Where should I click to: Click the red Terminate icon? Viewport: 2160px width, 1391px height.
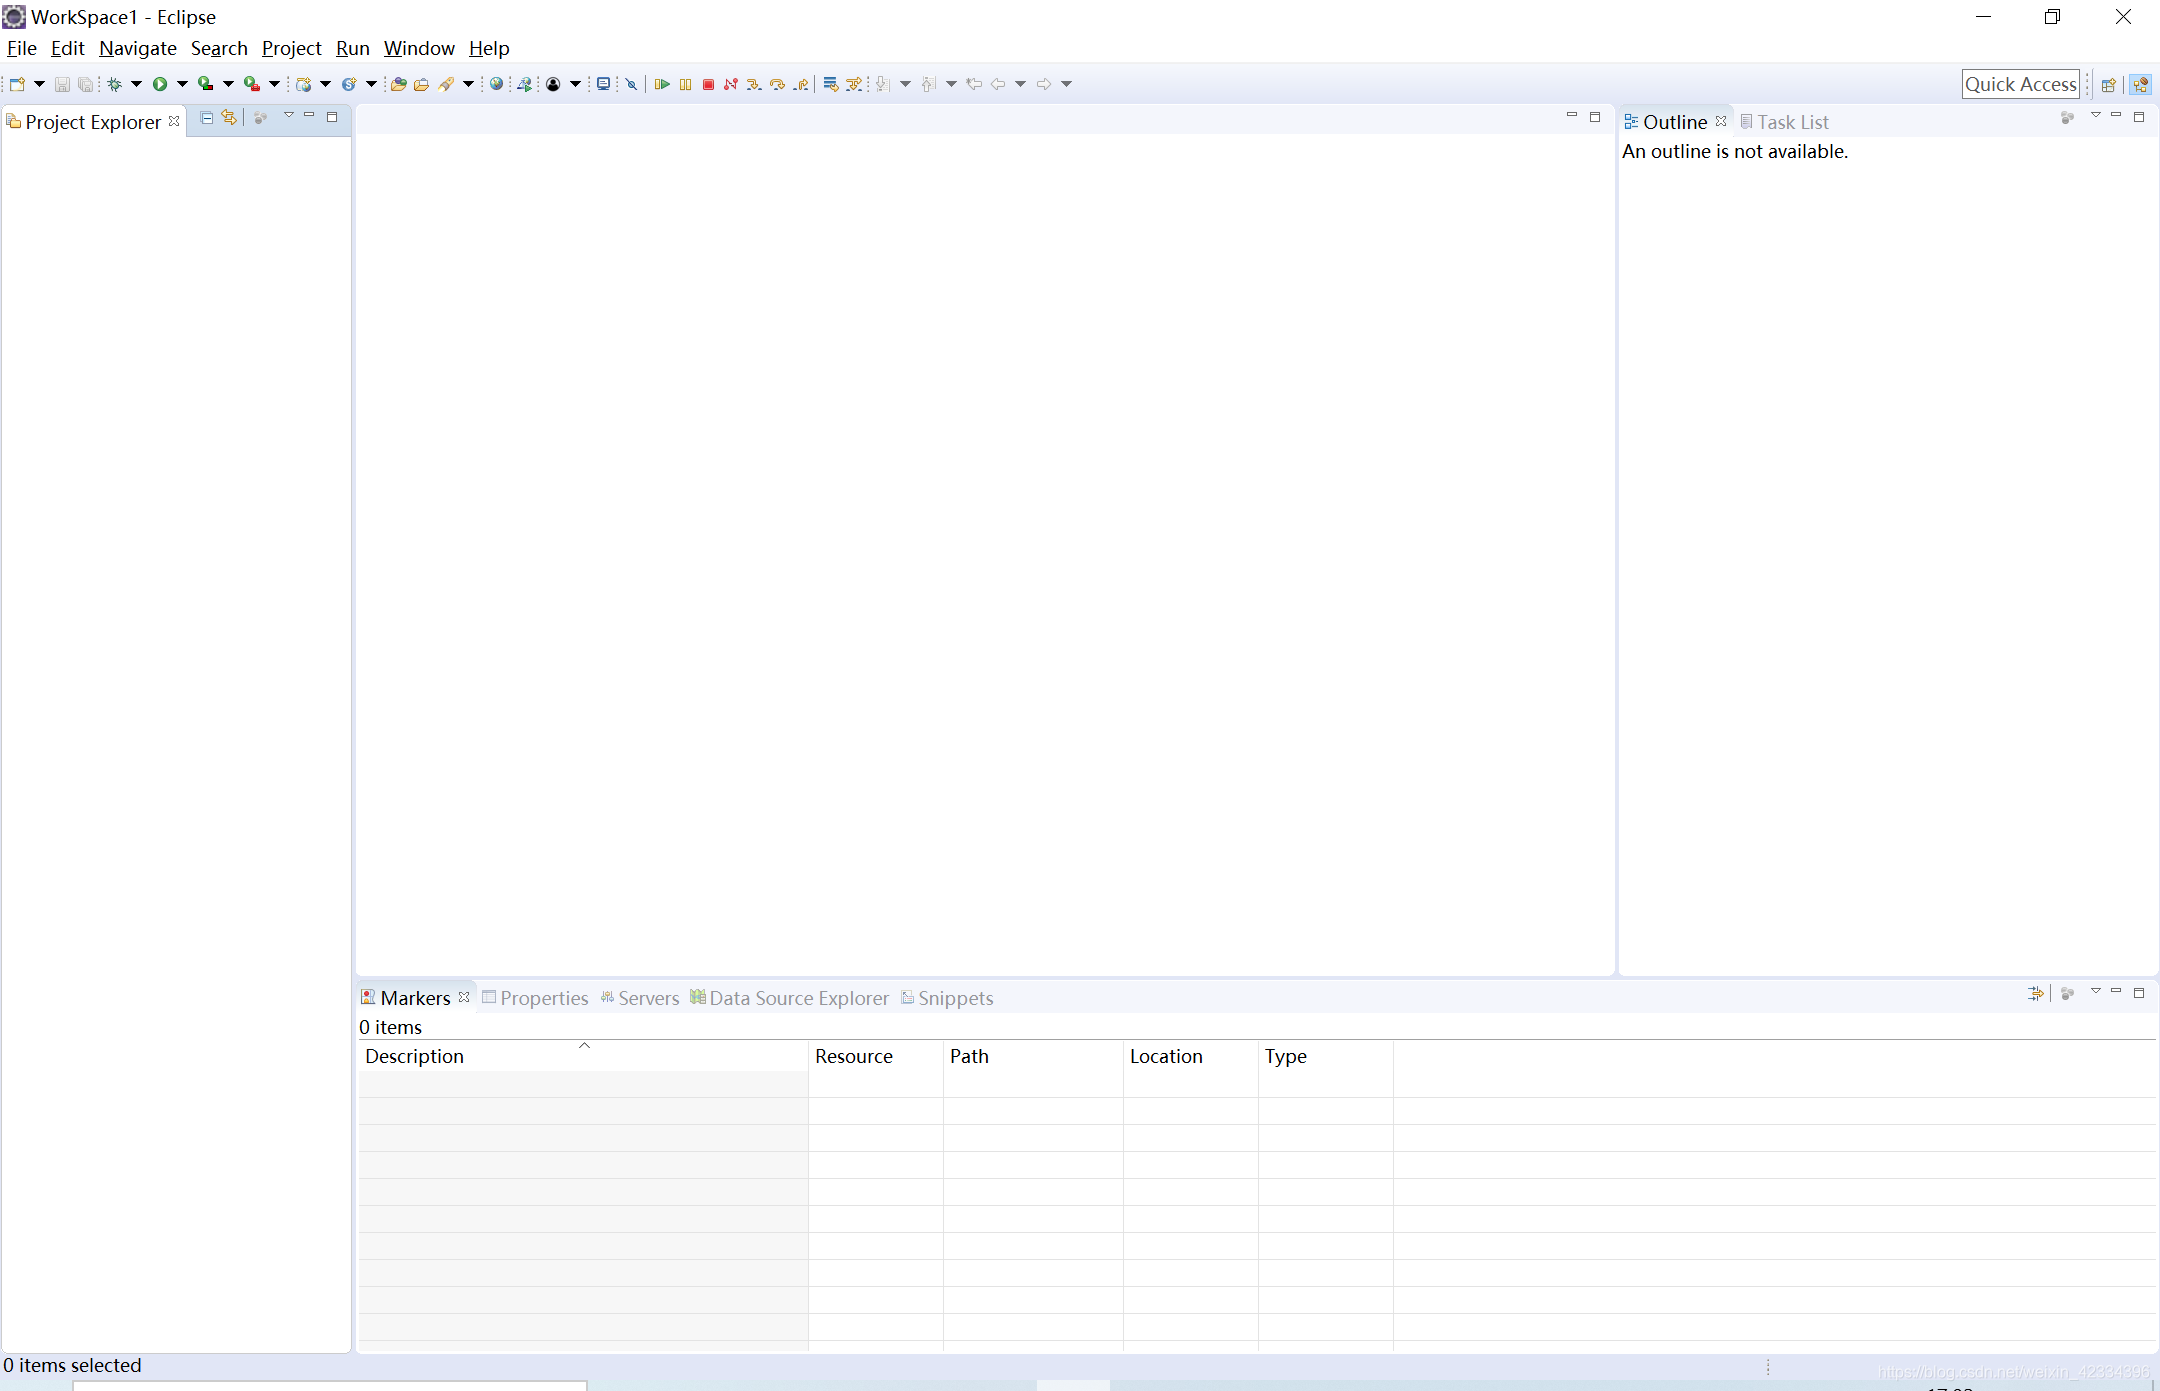(708, 84)
